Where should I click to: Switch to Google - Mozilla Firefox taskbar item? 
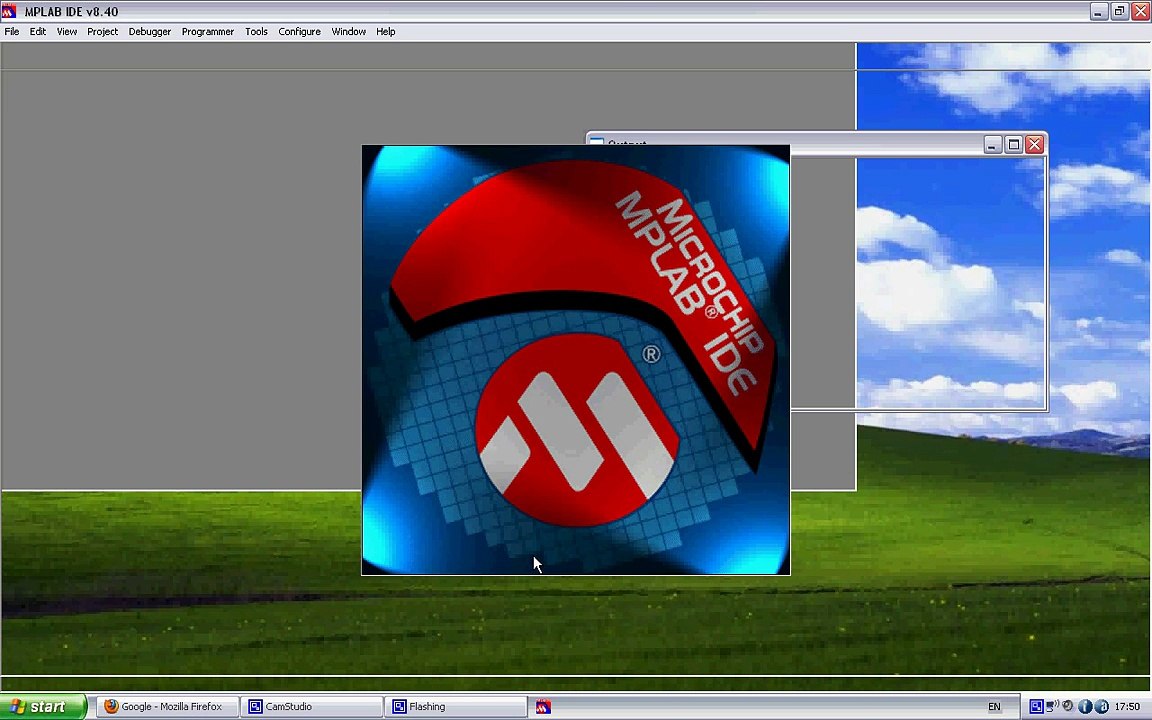click(168, 706)
